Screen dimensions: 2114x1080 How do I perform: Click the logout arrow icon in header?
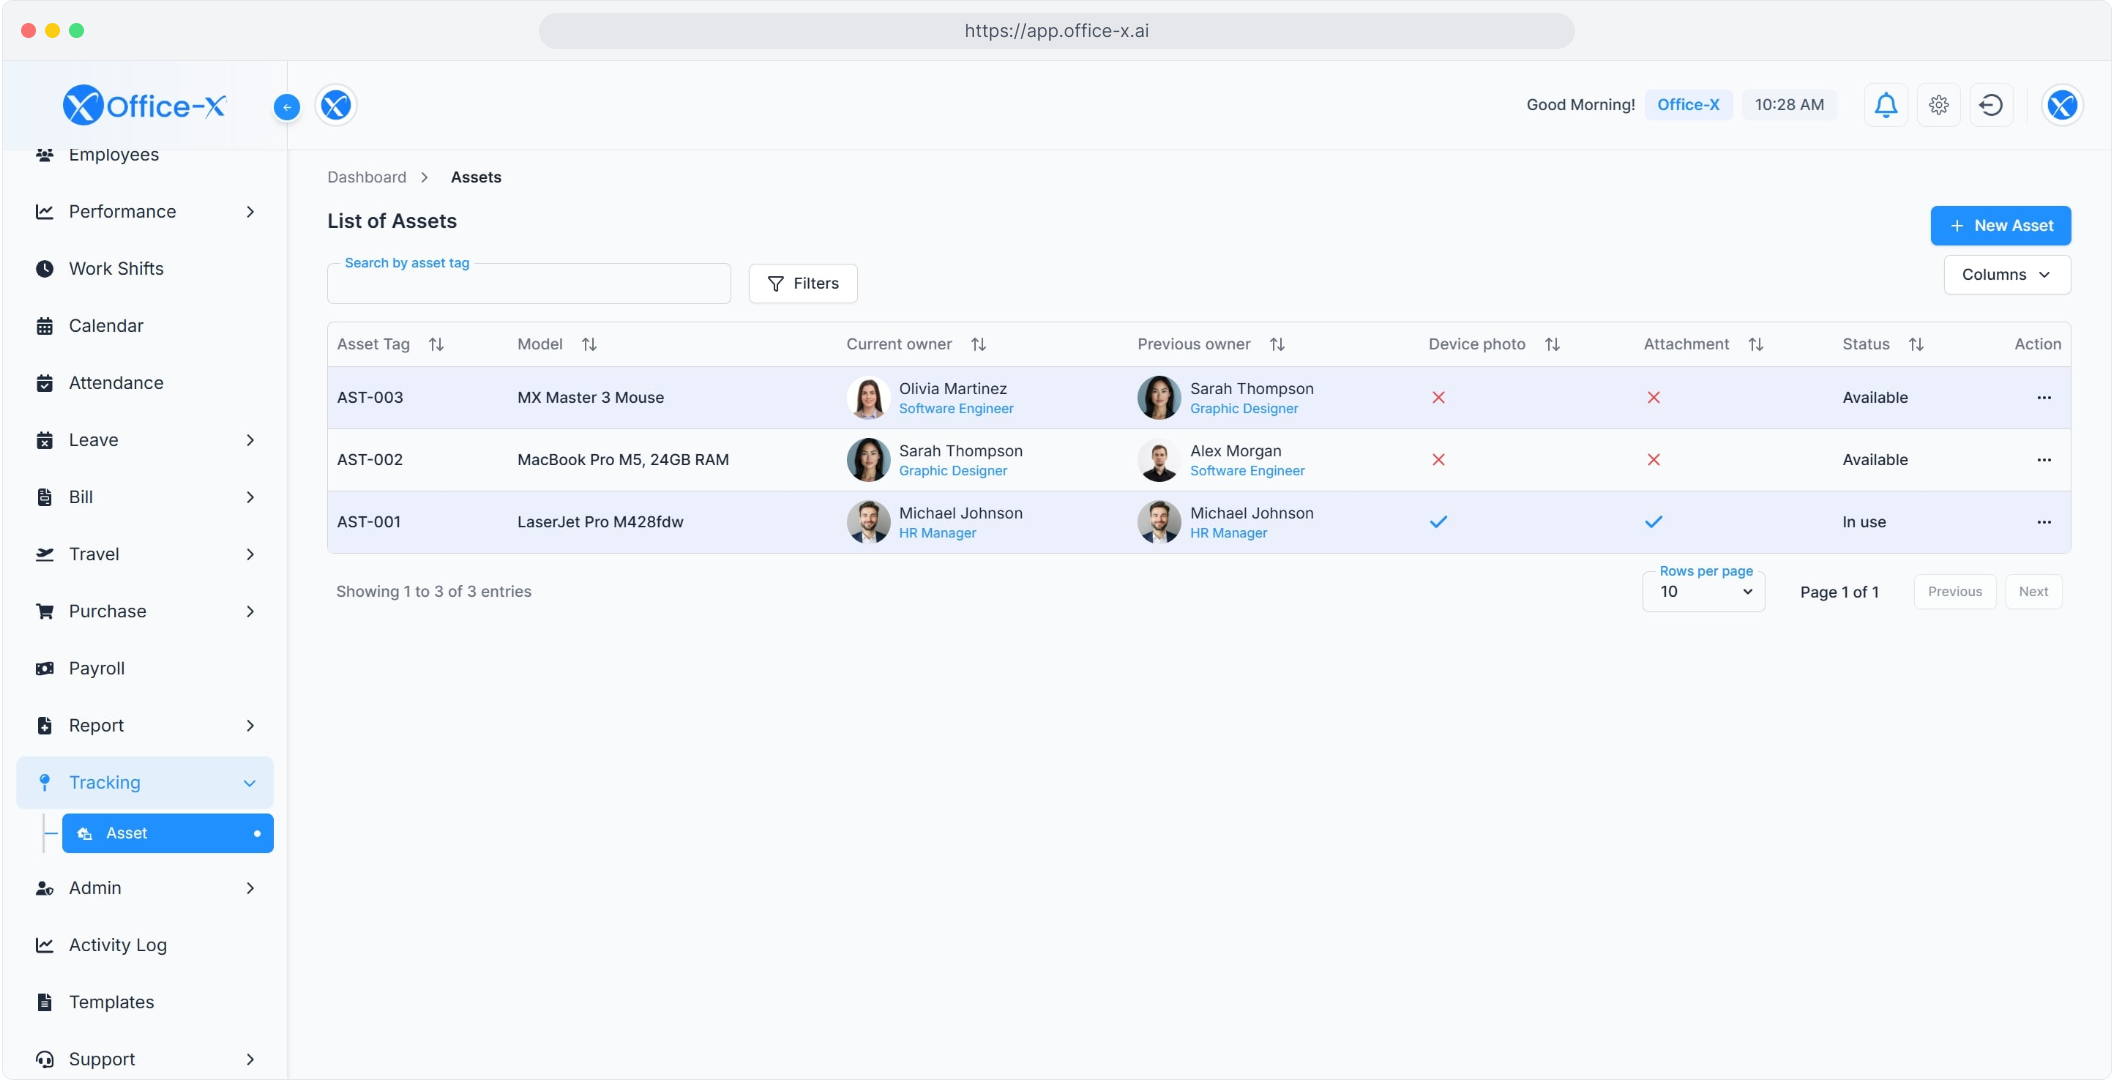(x=1991, y=105)
